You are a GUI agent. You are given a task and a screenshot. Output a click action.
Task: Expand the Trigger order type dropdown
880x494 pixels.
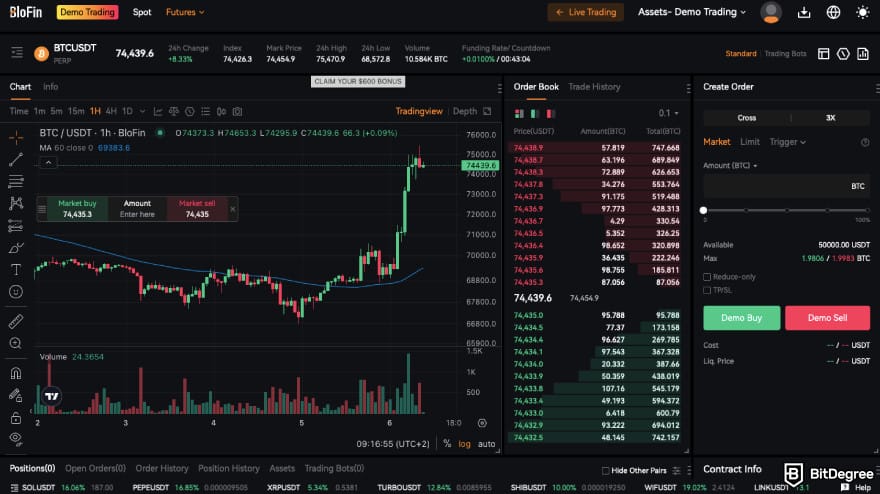787,142
